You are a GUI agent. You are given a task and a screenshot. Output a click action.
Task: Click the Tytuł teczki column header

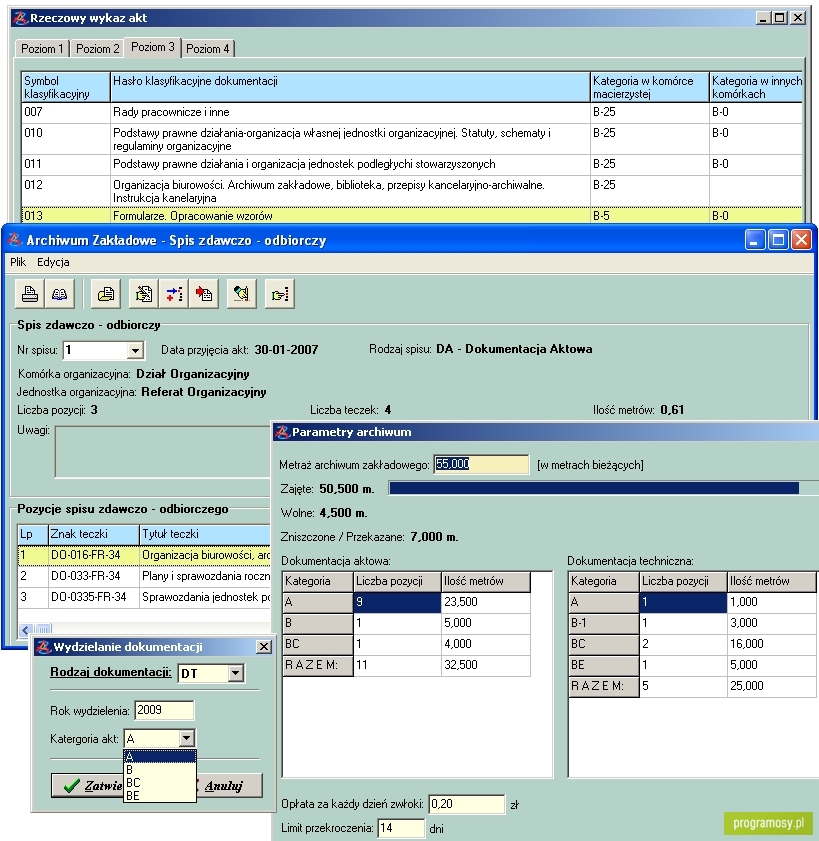click(205, 534)
